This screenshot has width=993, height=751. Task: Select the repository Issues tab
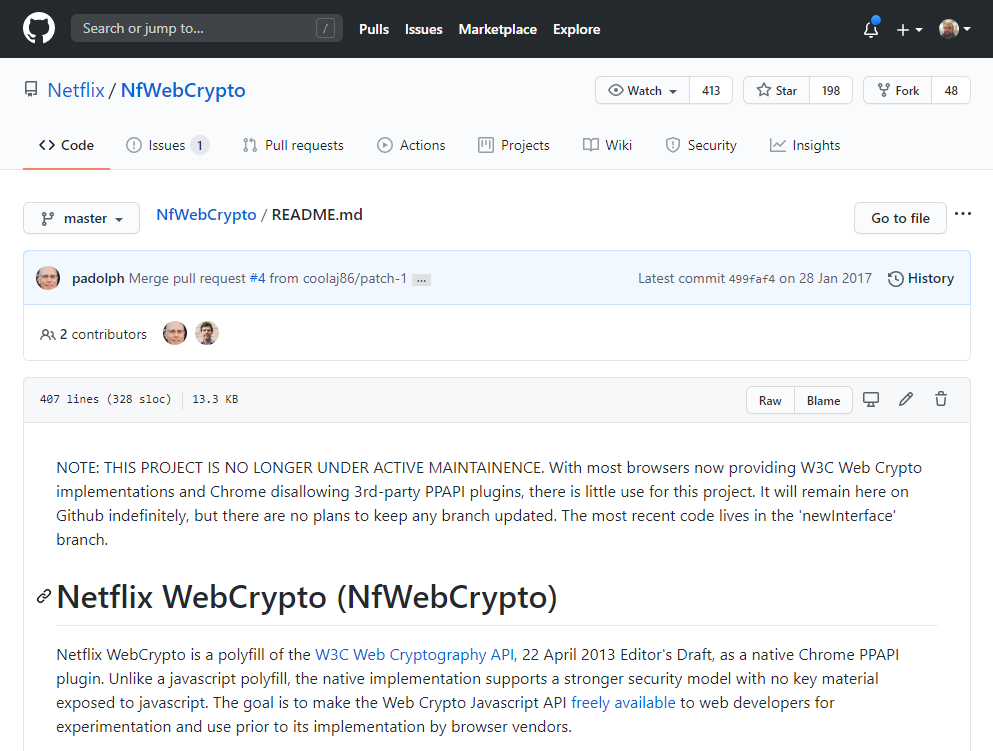click(167, 145)
